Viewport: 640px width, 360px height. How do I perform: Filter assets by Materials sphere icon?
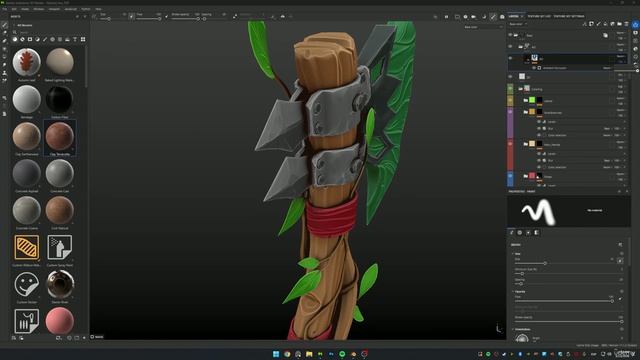coord(15,39)
